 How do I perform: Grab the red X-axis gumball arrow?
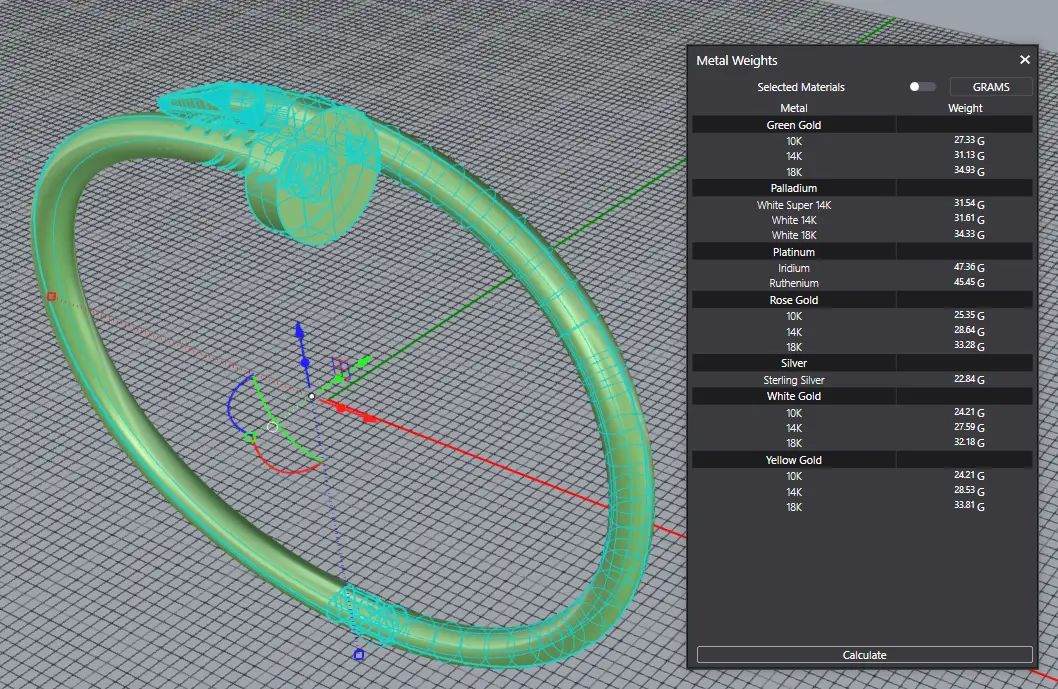point(369,419)
